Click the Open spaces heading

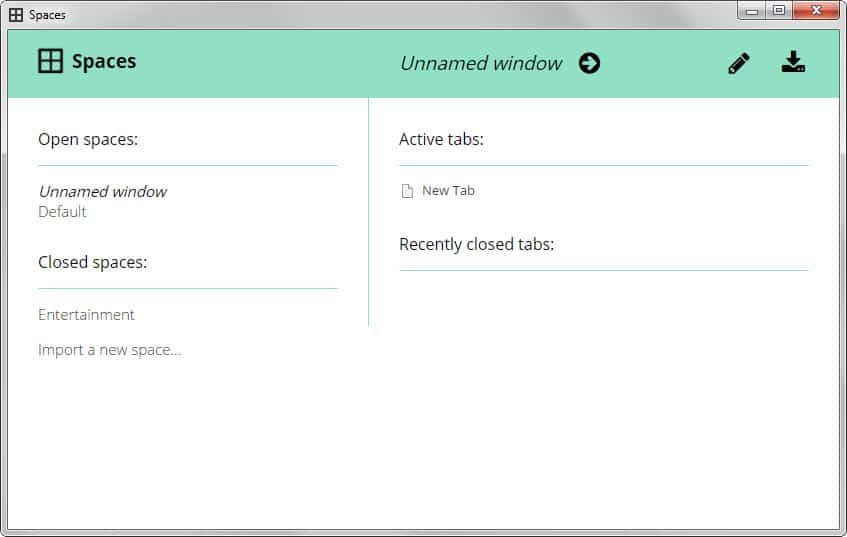pos(88,139)
